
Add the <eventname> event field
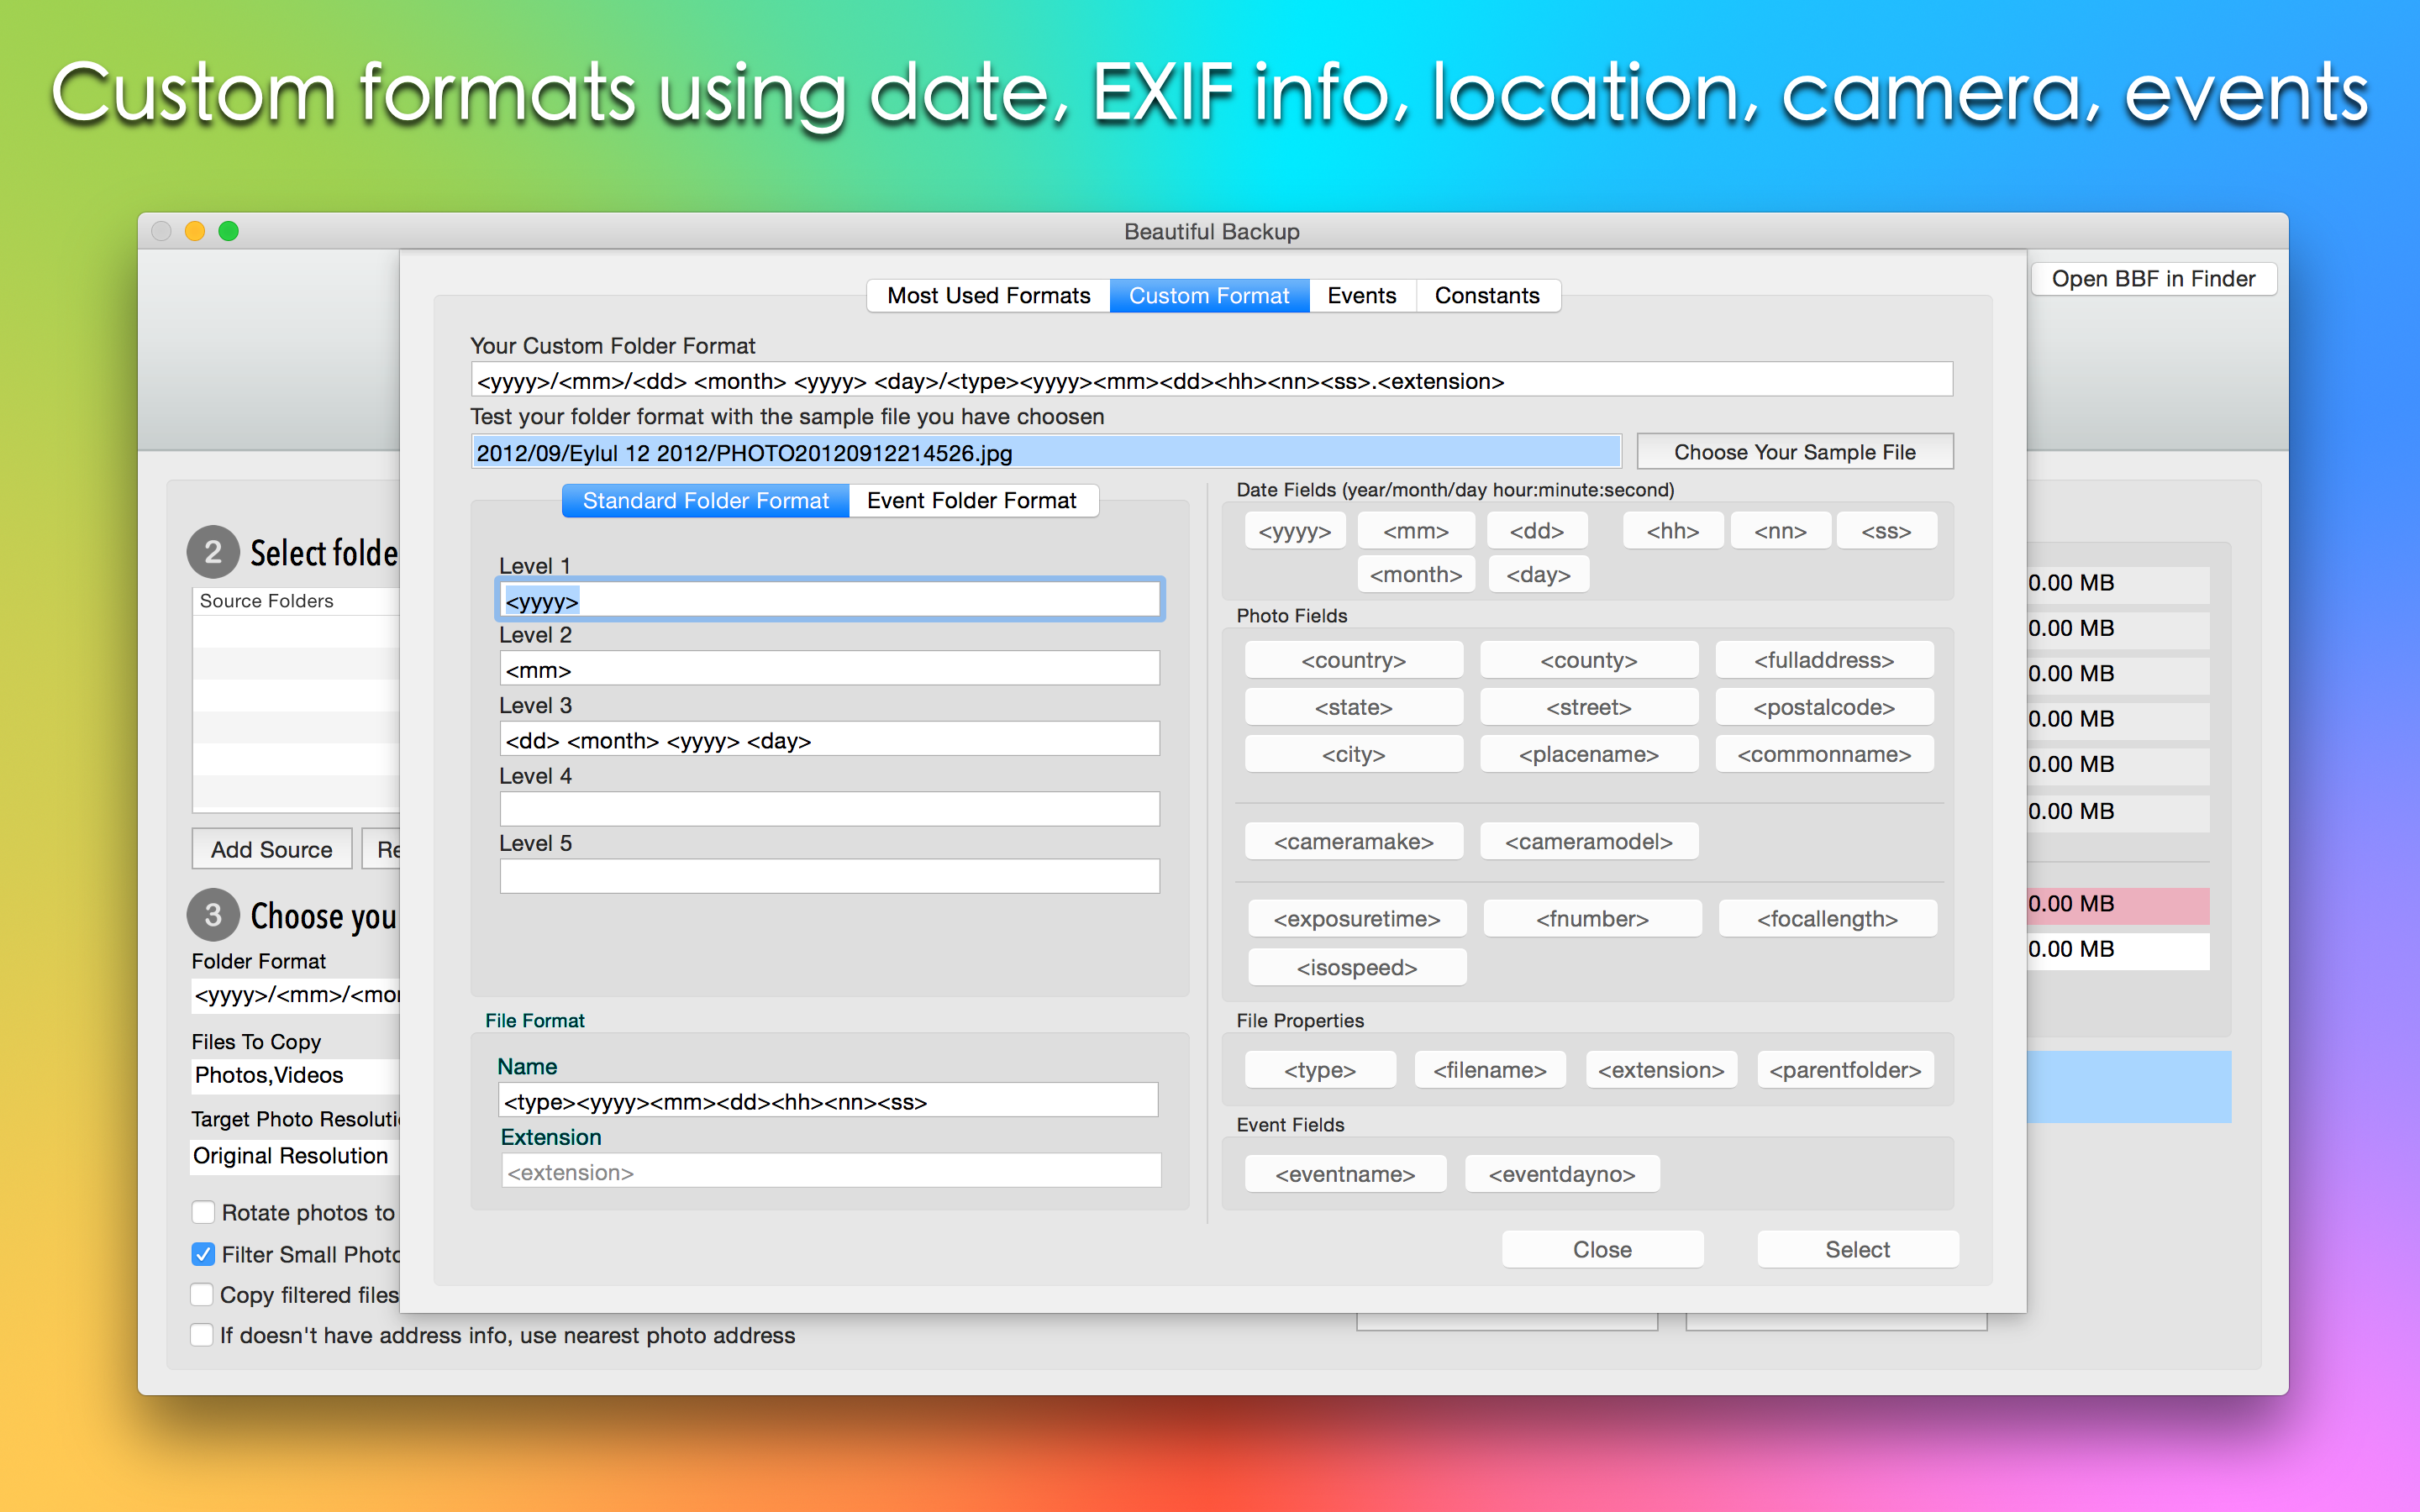(1344, 1174)
